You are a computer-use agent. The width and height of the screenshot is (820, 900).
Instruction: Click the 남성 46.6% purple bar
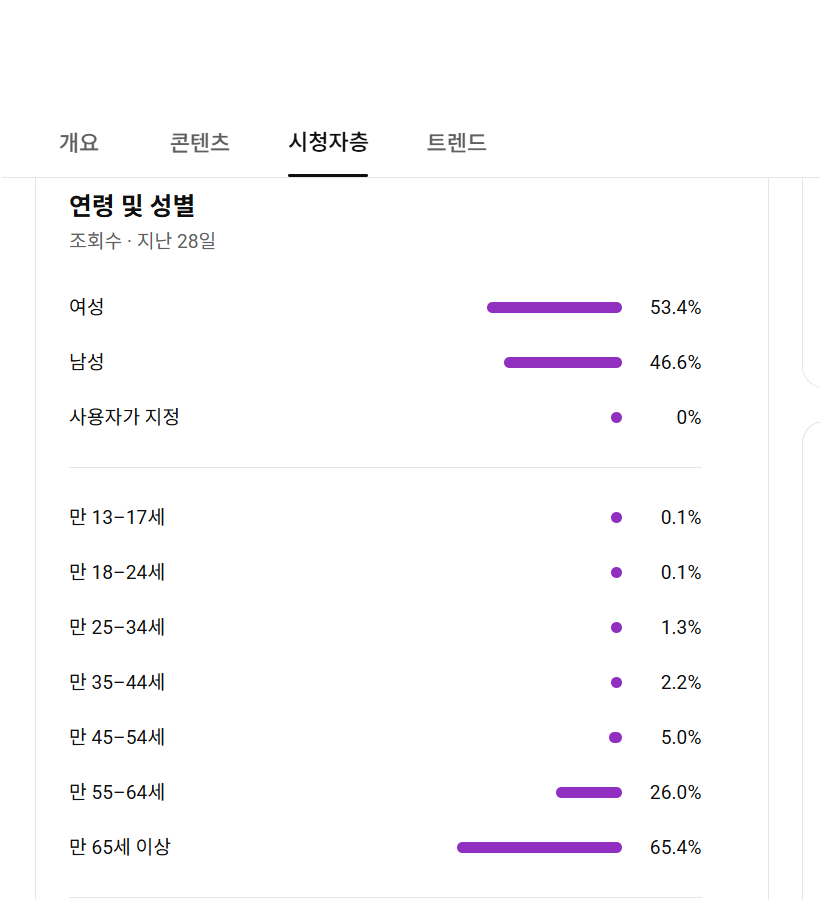click(x=563, y=363)
